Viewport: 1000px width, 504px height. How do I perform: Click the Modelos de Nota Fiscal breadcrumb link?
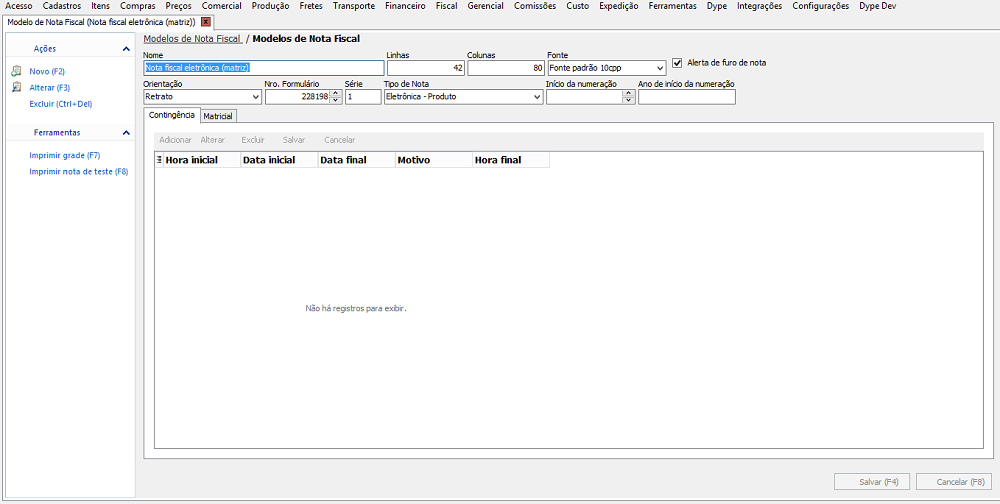pyautogui.click(x=192, y=39)
